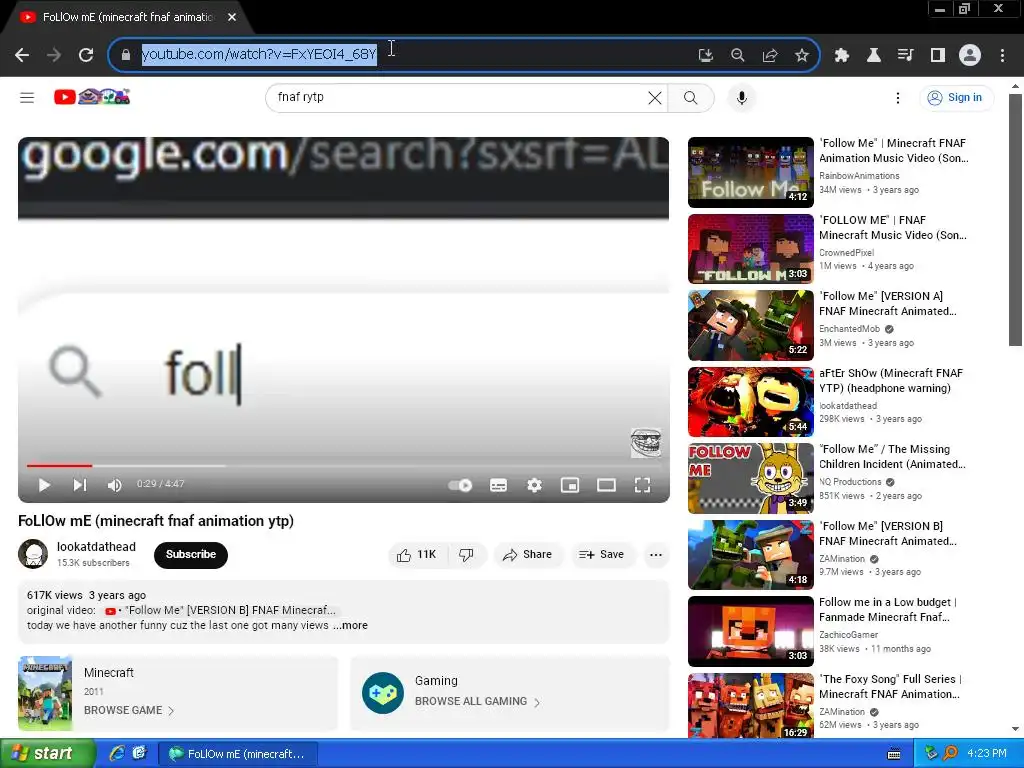Screen dimensions: 1024x768
Task: Open Follow Me VERSION B by ZAMination
Action: point(750,554)
